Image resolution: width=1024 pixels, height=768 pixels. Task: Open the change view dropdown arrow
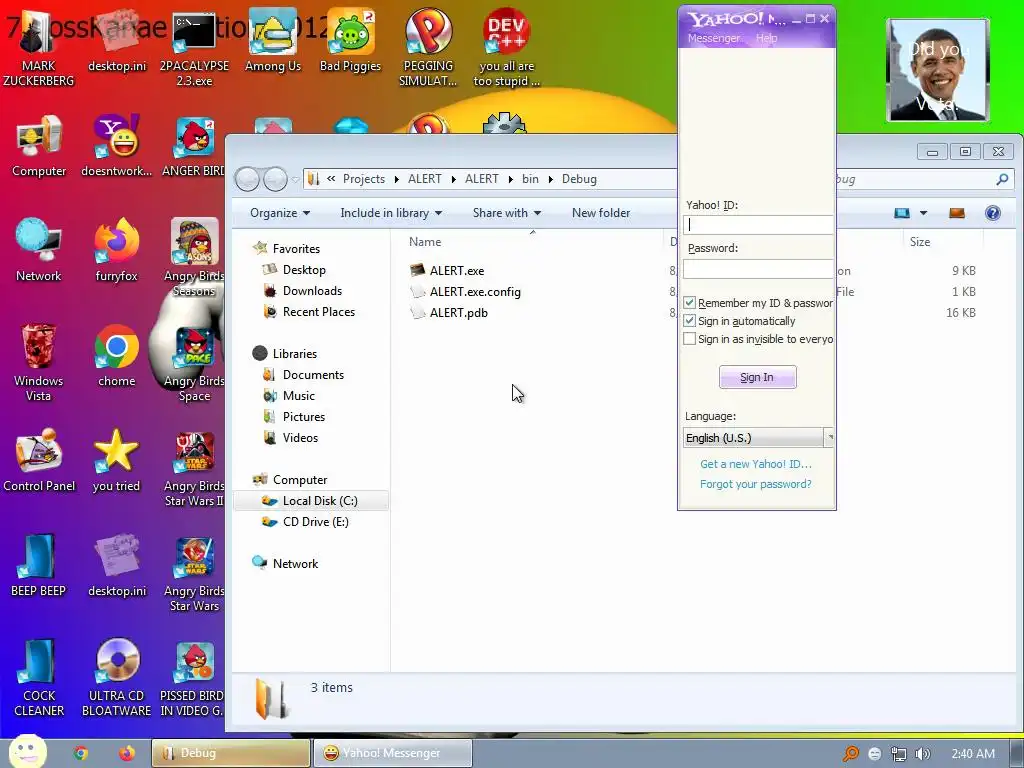pyautogui.click(x=923, y=213)
